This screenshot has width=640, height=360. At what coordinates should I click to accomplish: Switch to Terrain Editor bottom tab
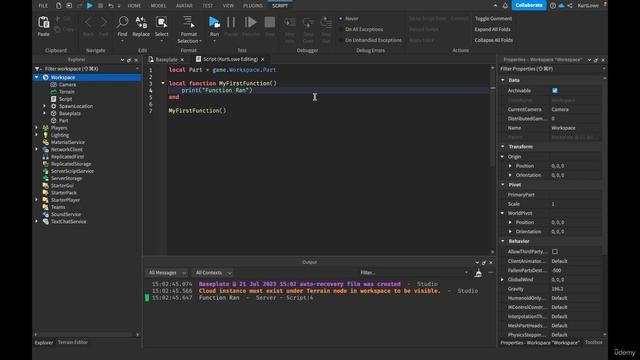[x=73, y=342]
